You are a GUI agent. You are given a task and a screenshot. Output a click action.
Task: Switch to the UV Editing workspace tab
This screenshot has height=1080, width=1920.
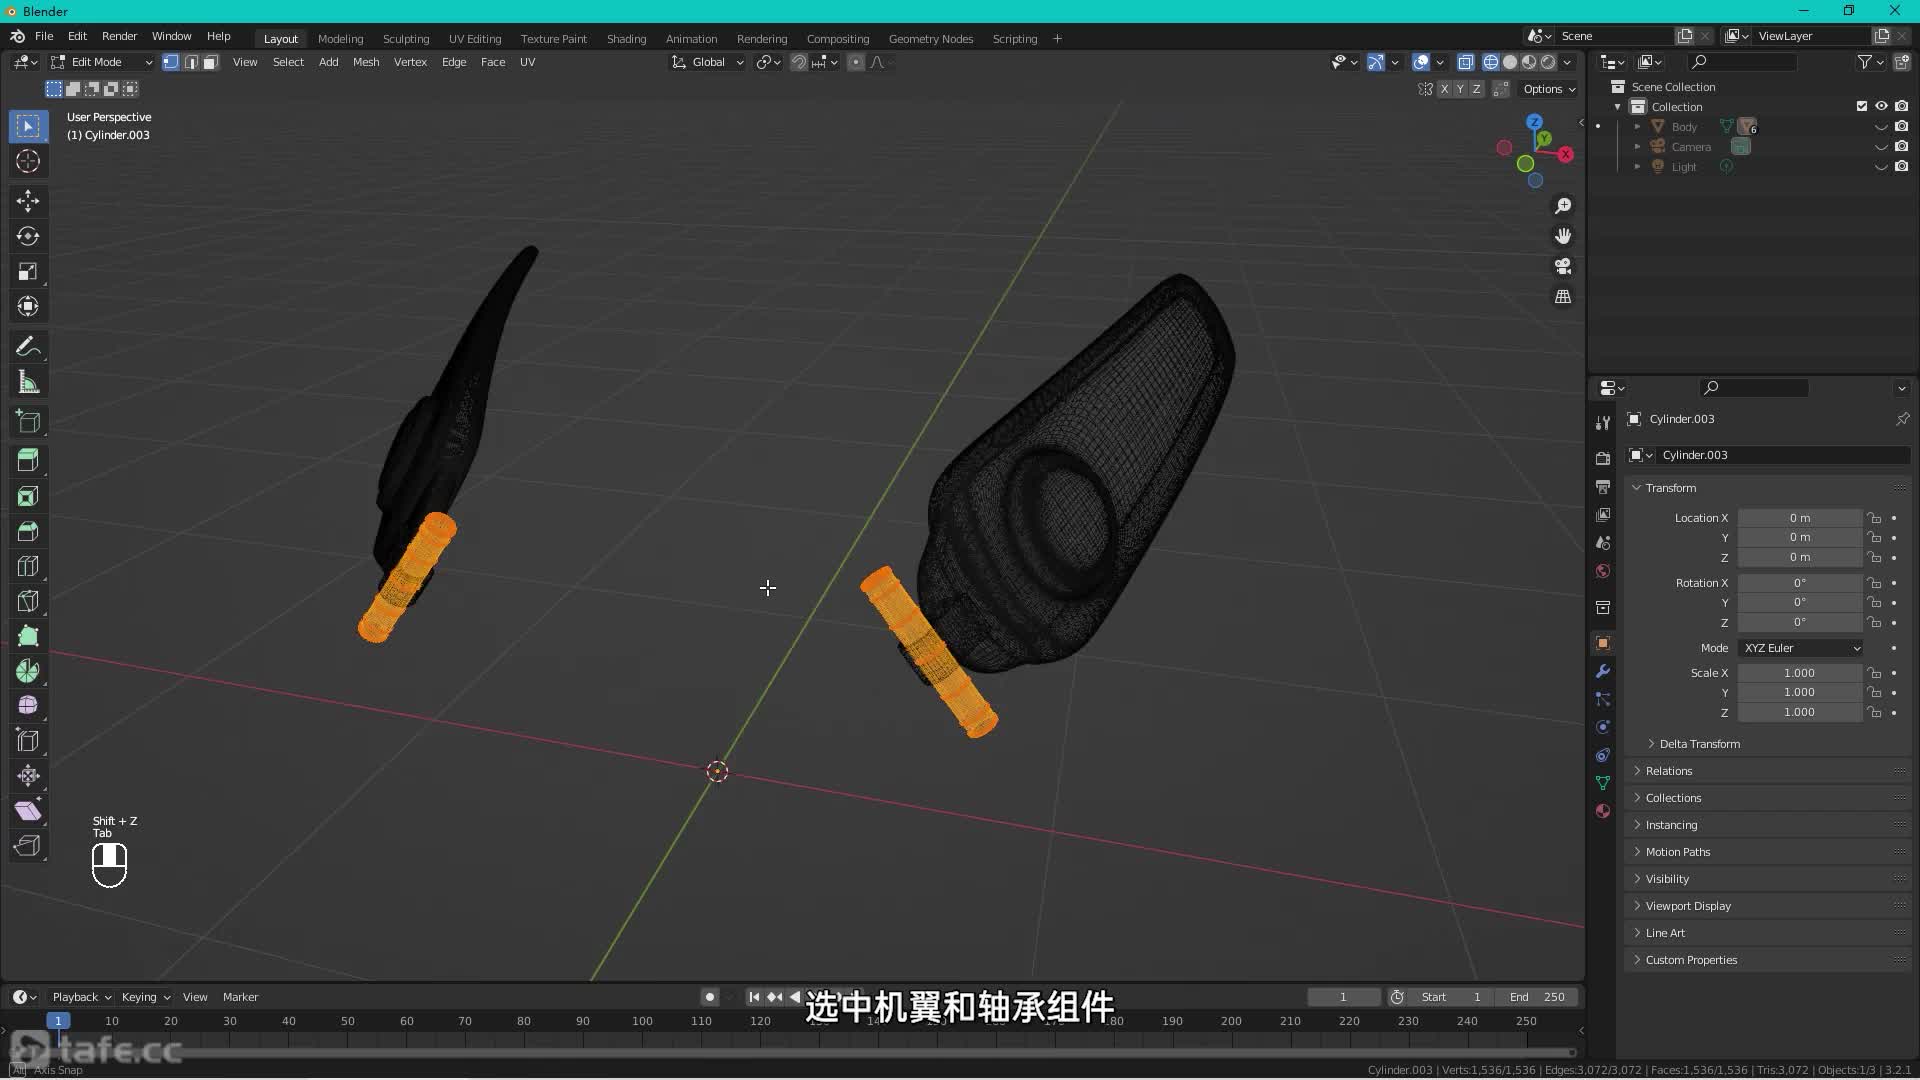pos(475,39)
